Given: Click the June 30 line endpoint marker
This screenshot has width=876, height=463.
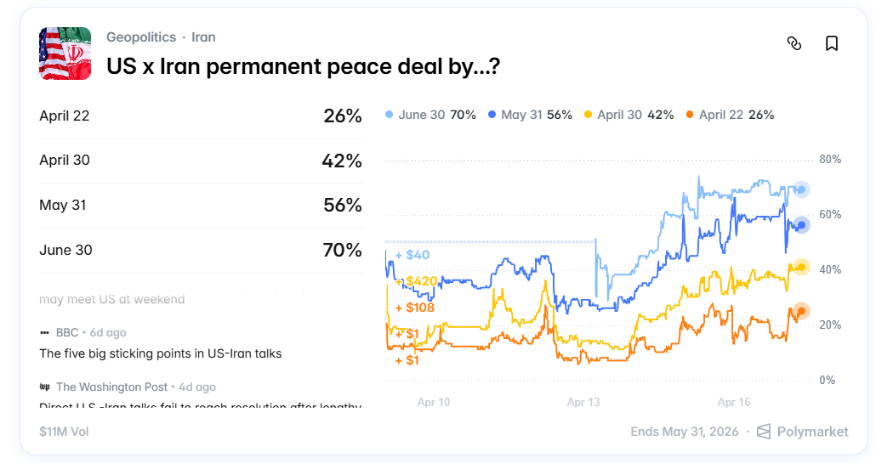Looking at the screenshot, I should point(801,190).
